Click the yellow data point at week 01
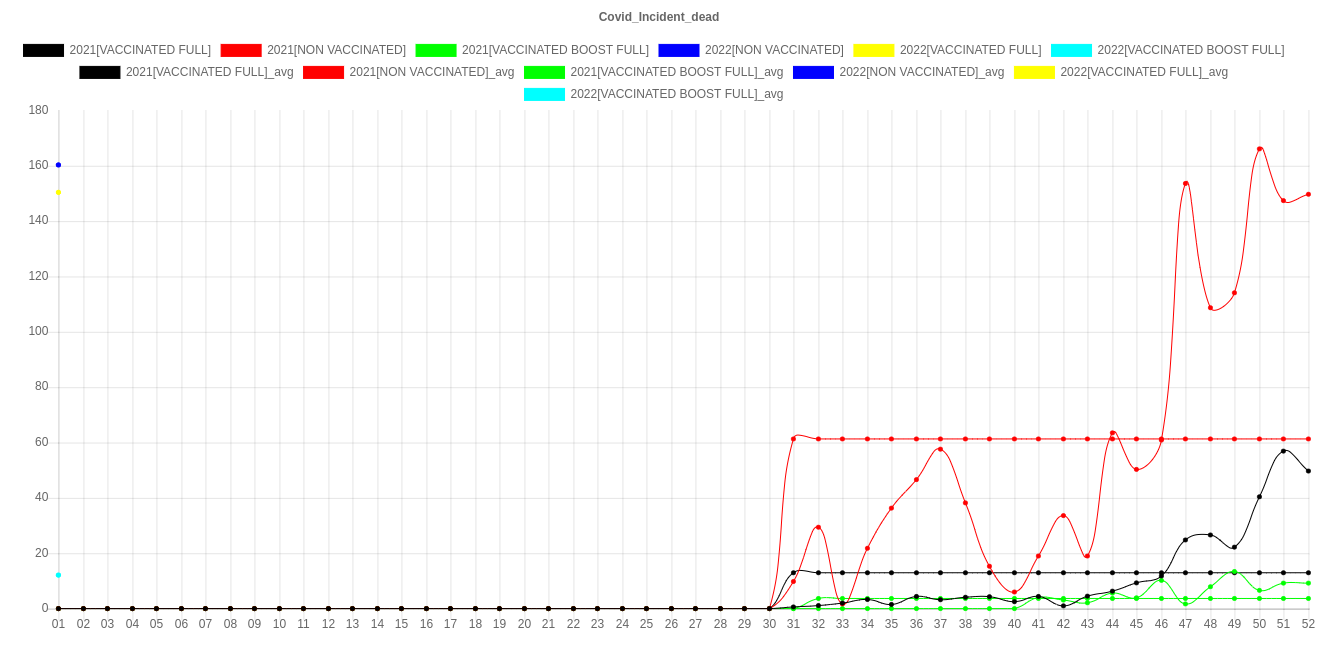 [58, 192]
